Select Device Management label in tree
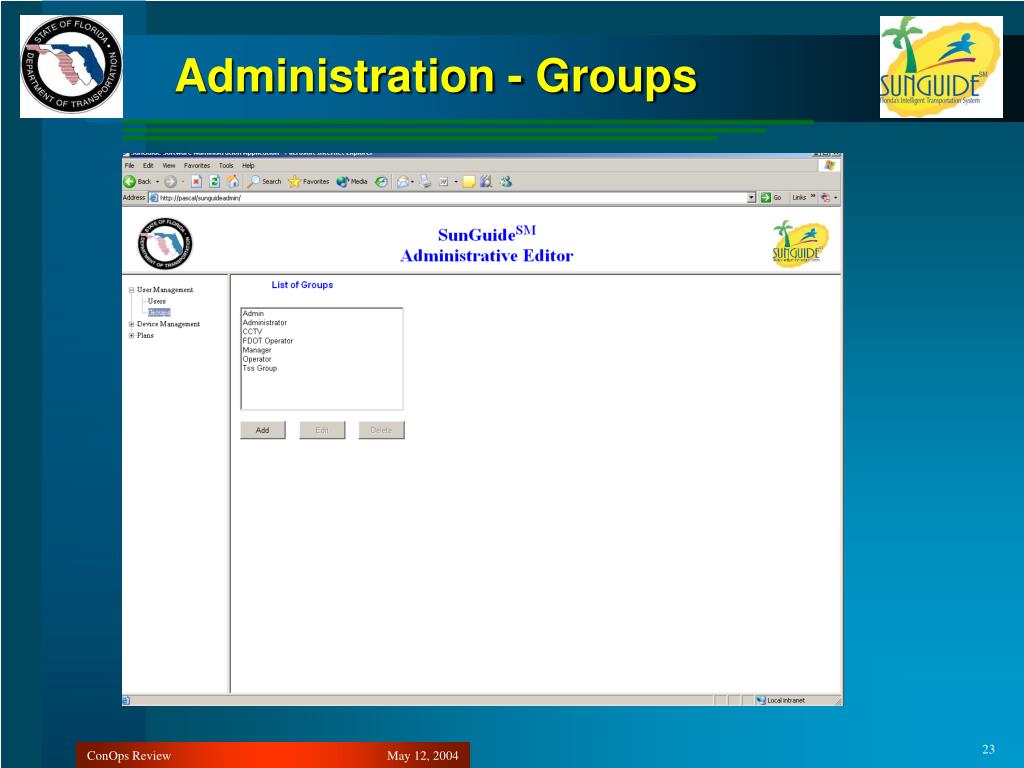Viewport: 1024px width, 768px height. [168, 324]
